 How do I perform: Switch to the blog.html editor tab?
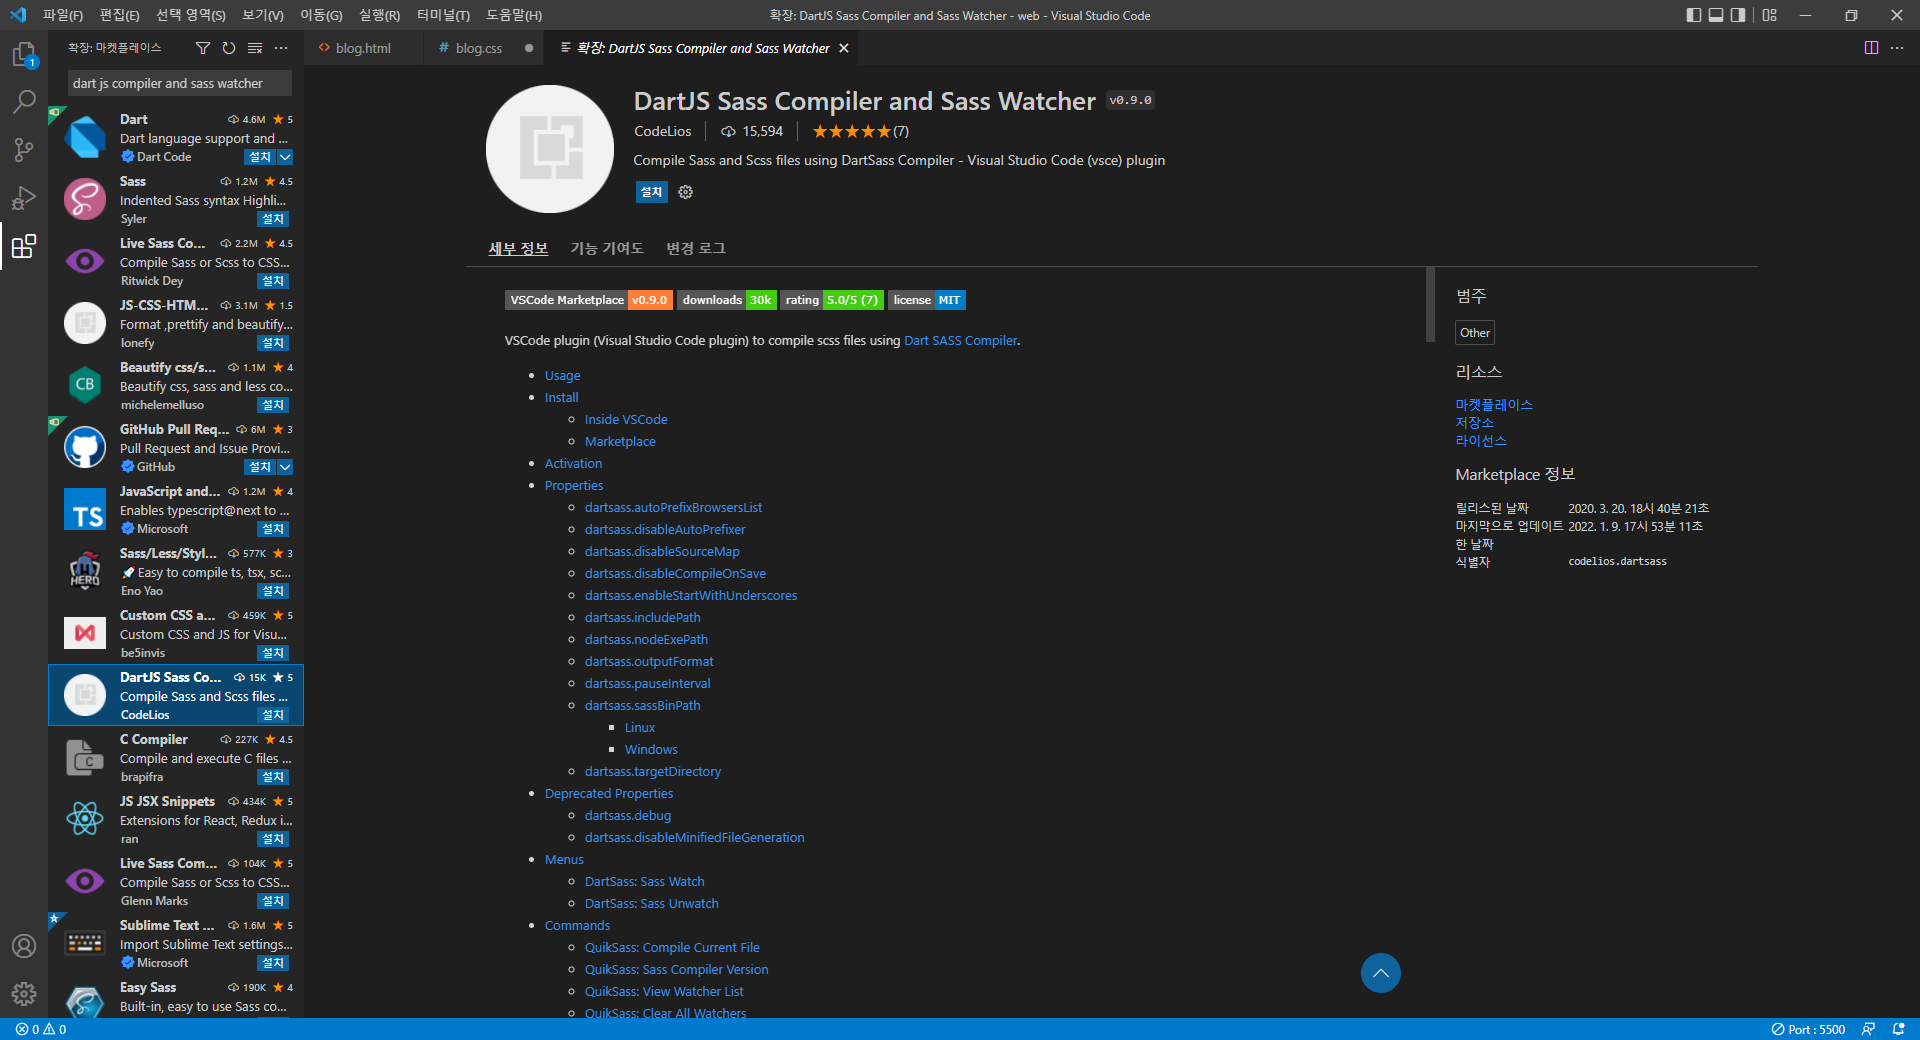point(363,48)
